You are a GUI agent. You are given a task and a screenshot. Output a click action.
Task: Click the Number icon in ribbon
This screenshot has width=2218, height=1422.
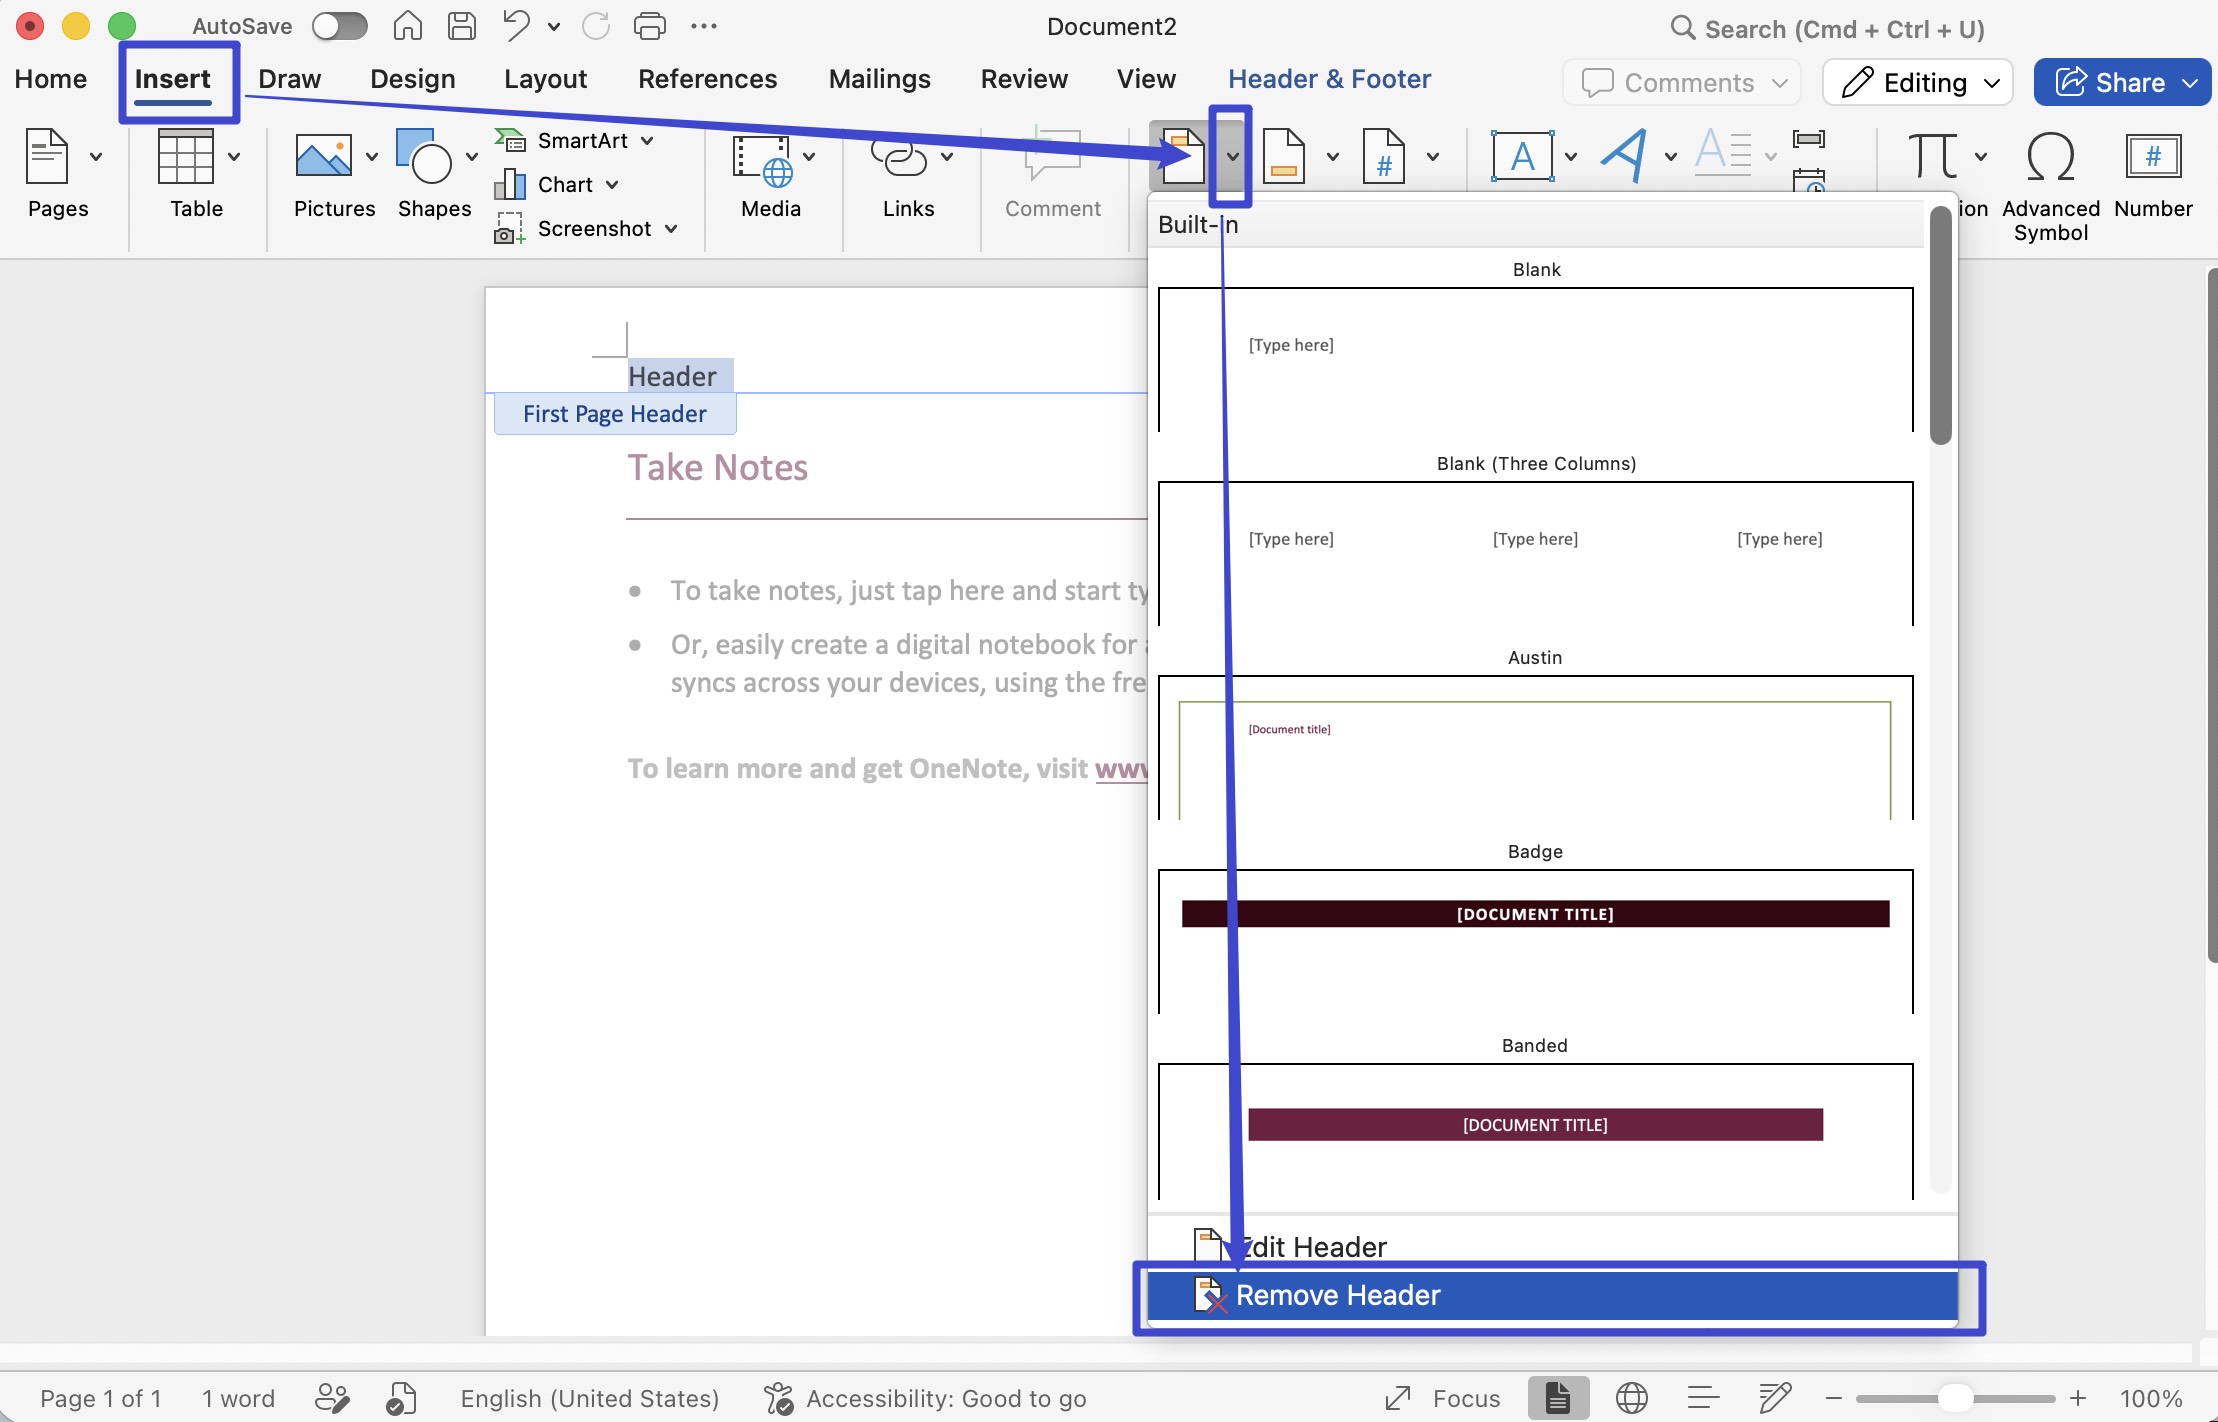coord(2153,156)
